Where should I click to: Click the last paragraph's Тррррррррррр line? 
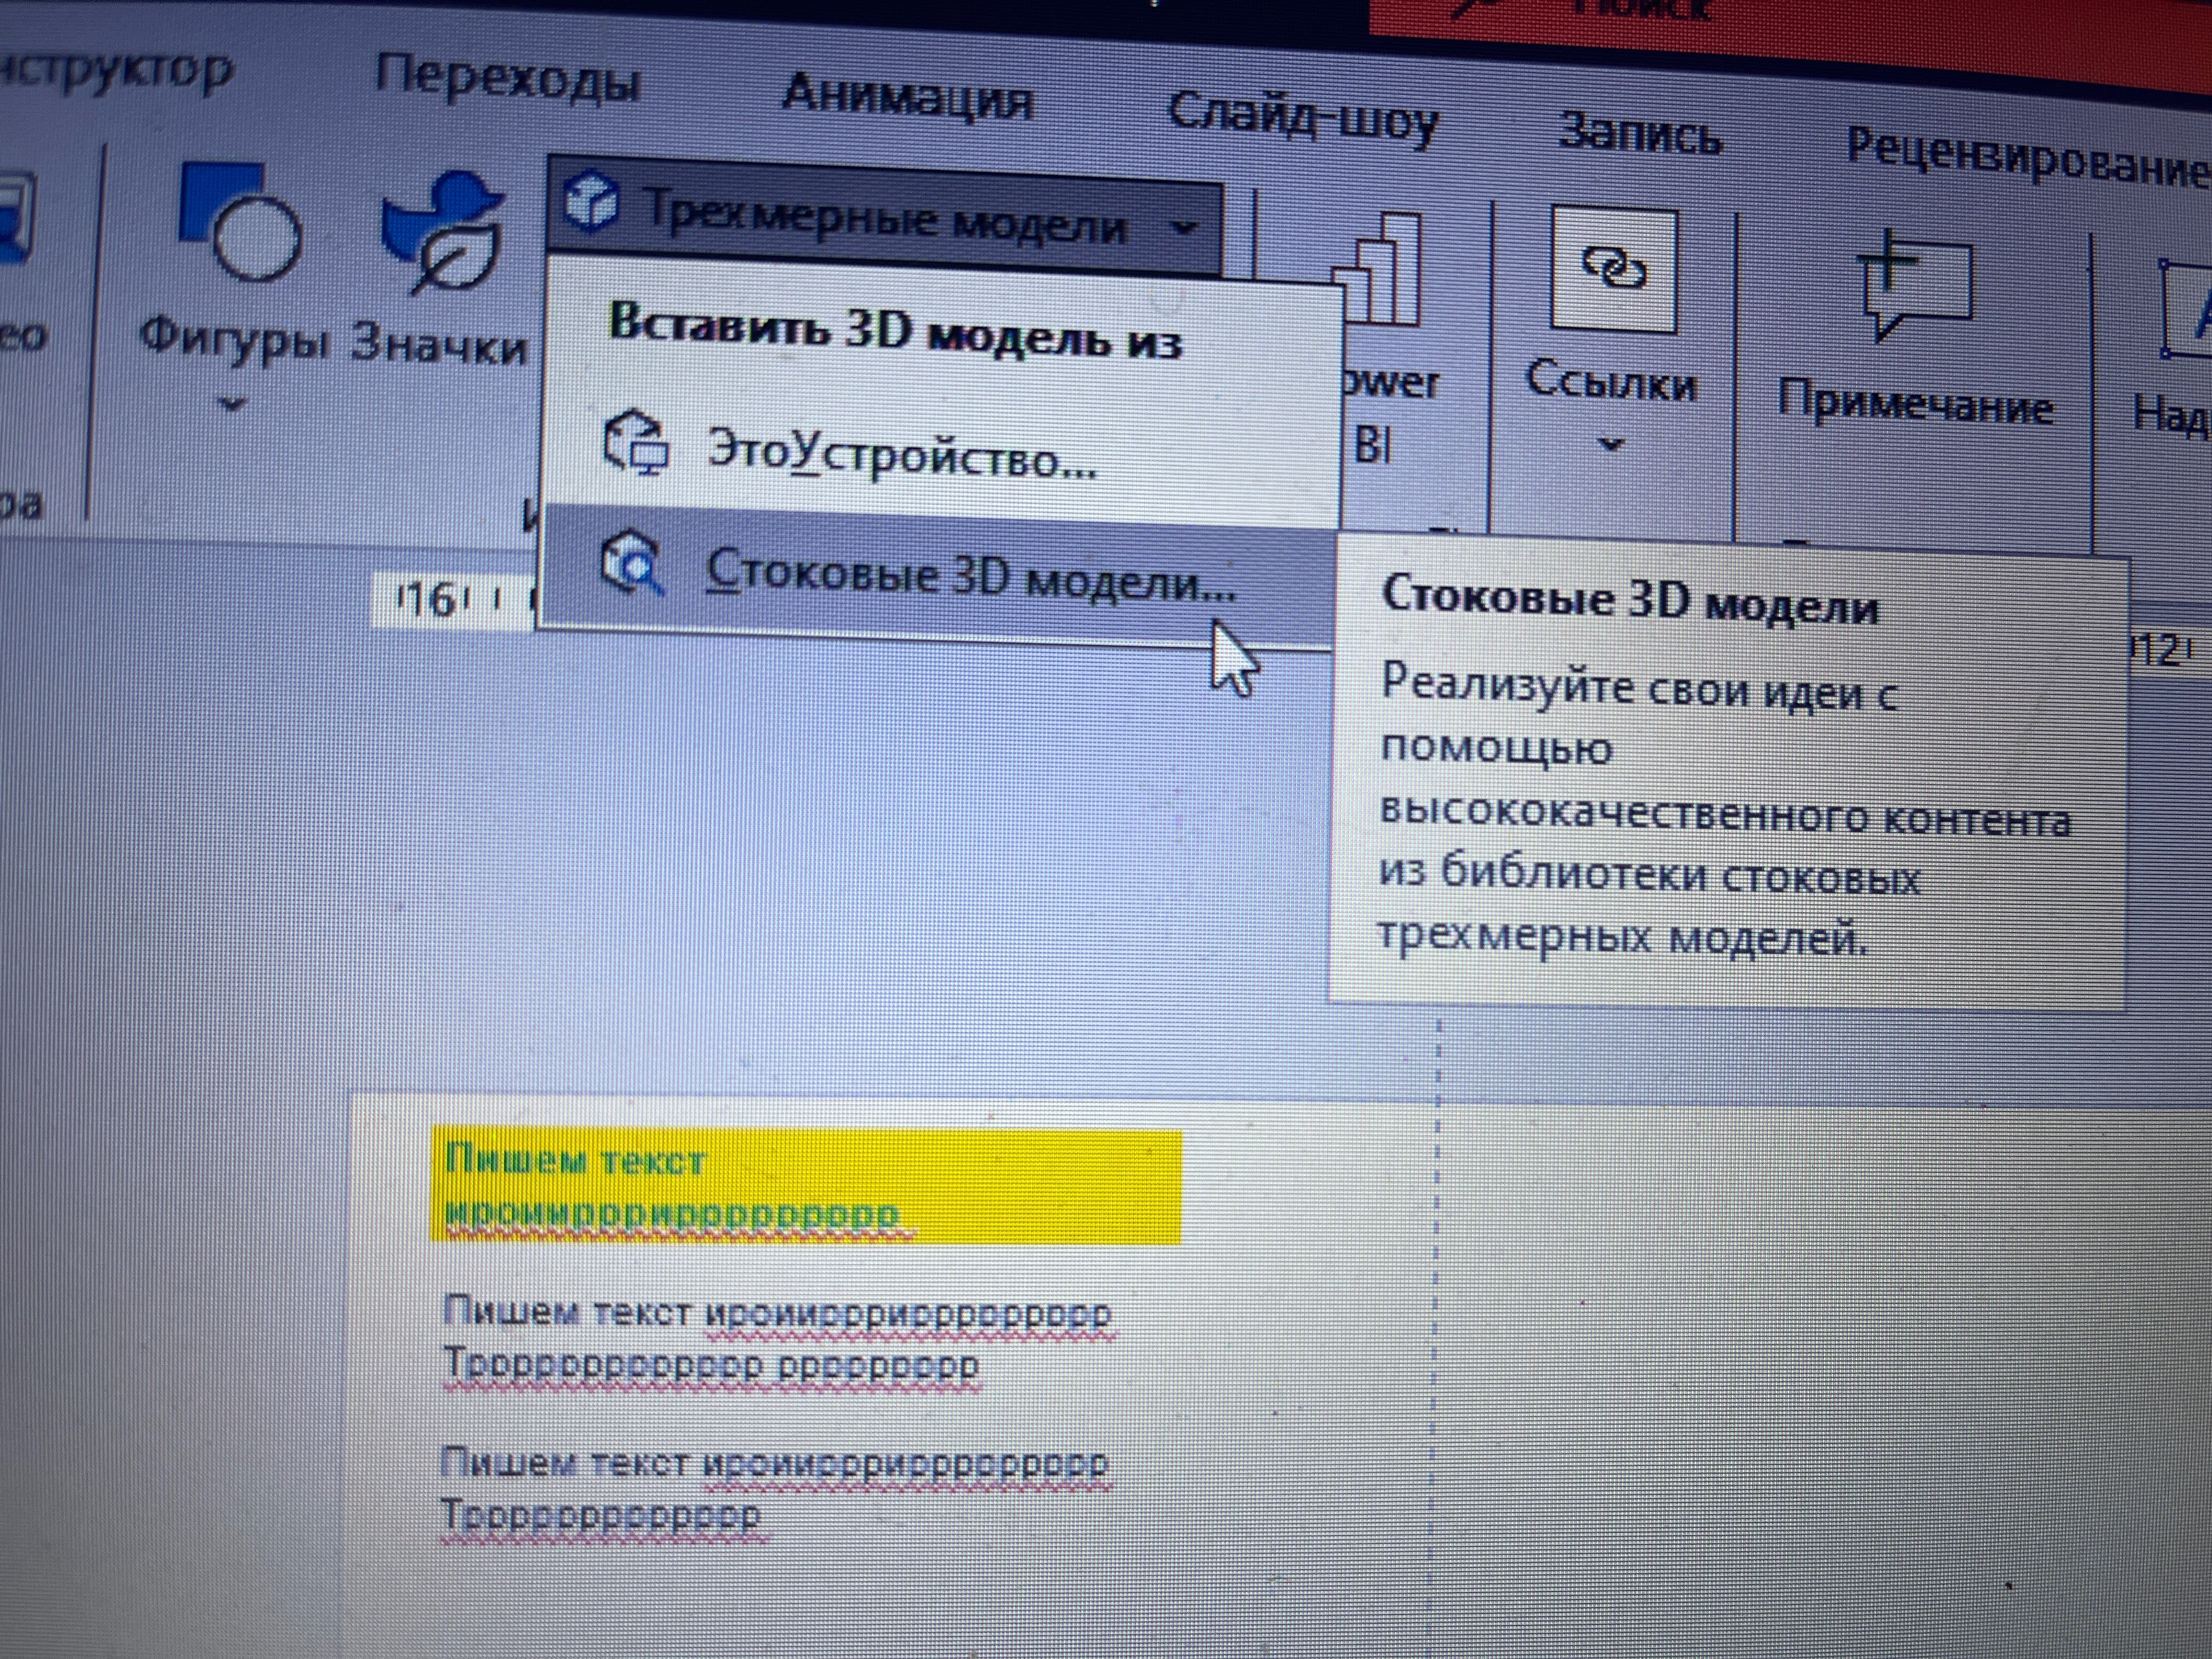click(x=603, y=1517)
